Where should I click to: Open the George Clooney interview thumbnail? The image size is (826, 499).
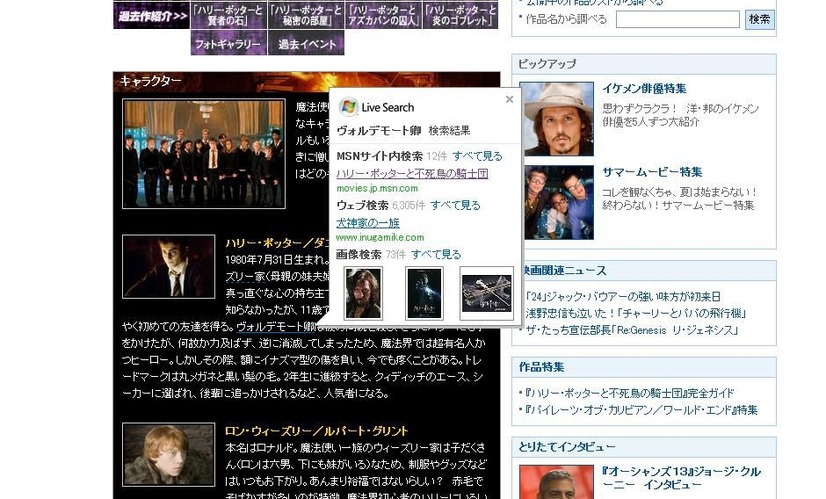(x=556, y=482)
